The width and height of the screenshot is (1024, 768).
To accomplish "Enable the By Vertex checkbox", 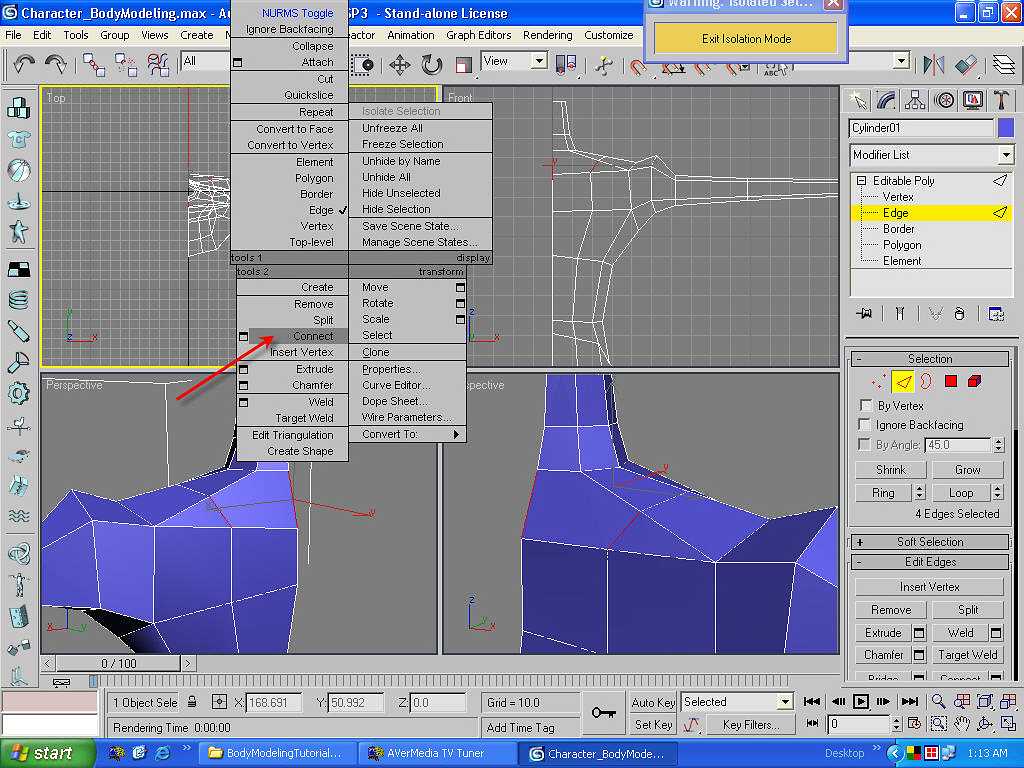I will (x=865, y=406).
